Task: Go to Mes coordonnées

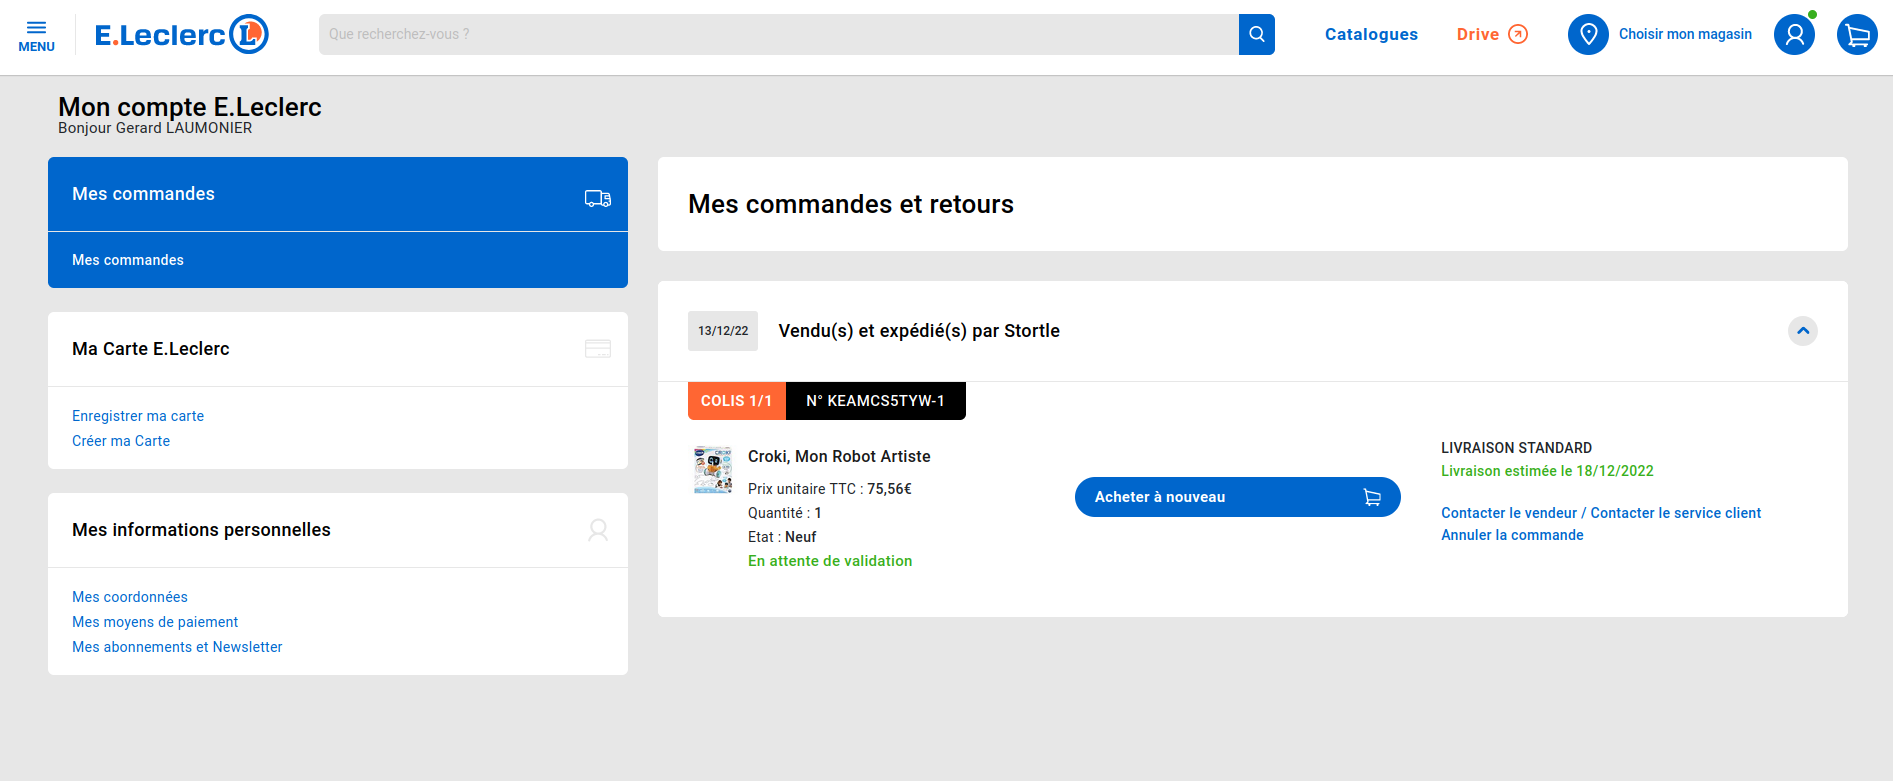Action: pyautogui.click(x=130, y=597)
